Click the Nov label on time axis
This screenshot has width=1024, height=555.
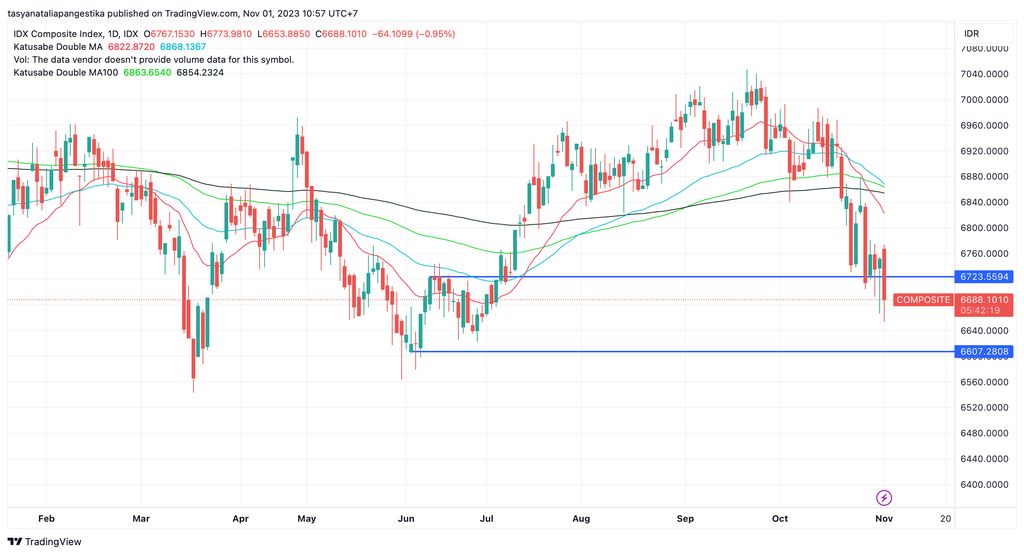[884, 518]
